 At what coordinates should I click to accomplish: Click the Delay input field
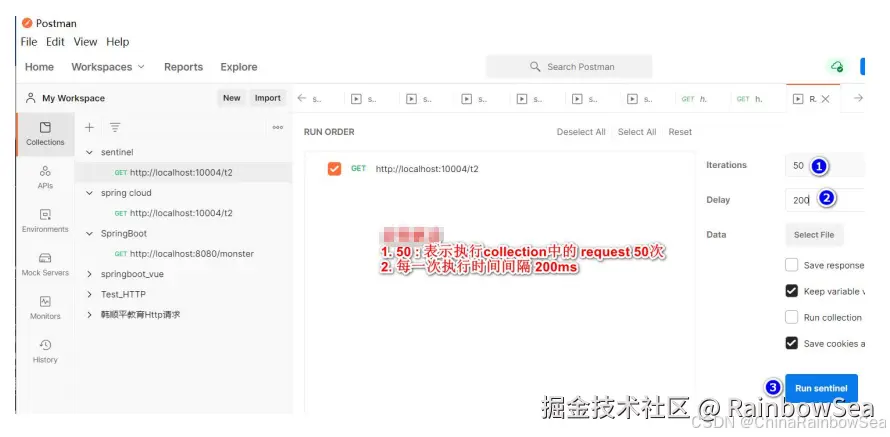825,200
